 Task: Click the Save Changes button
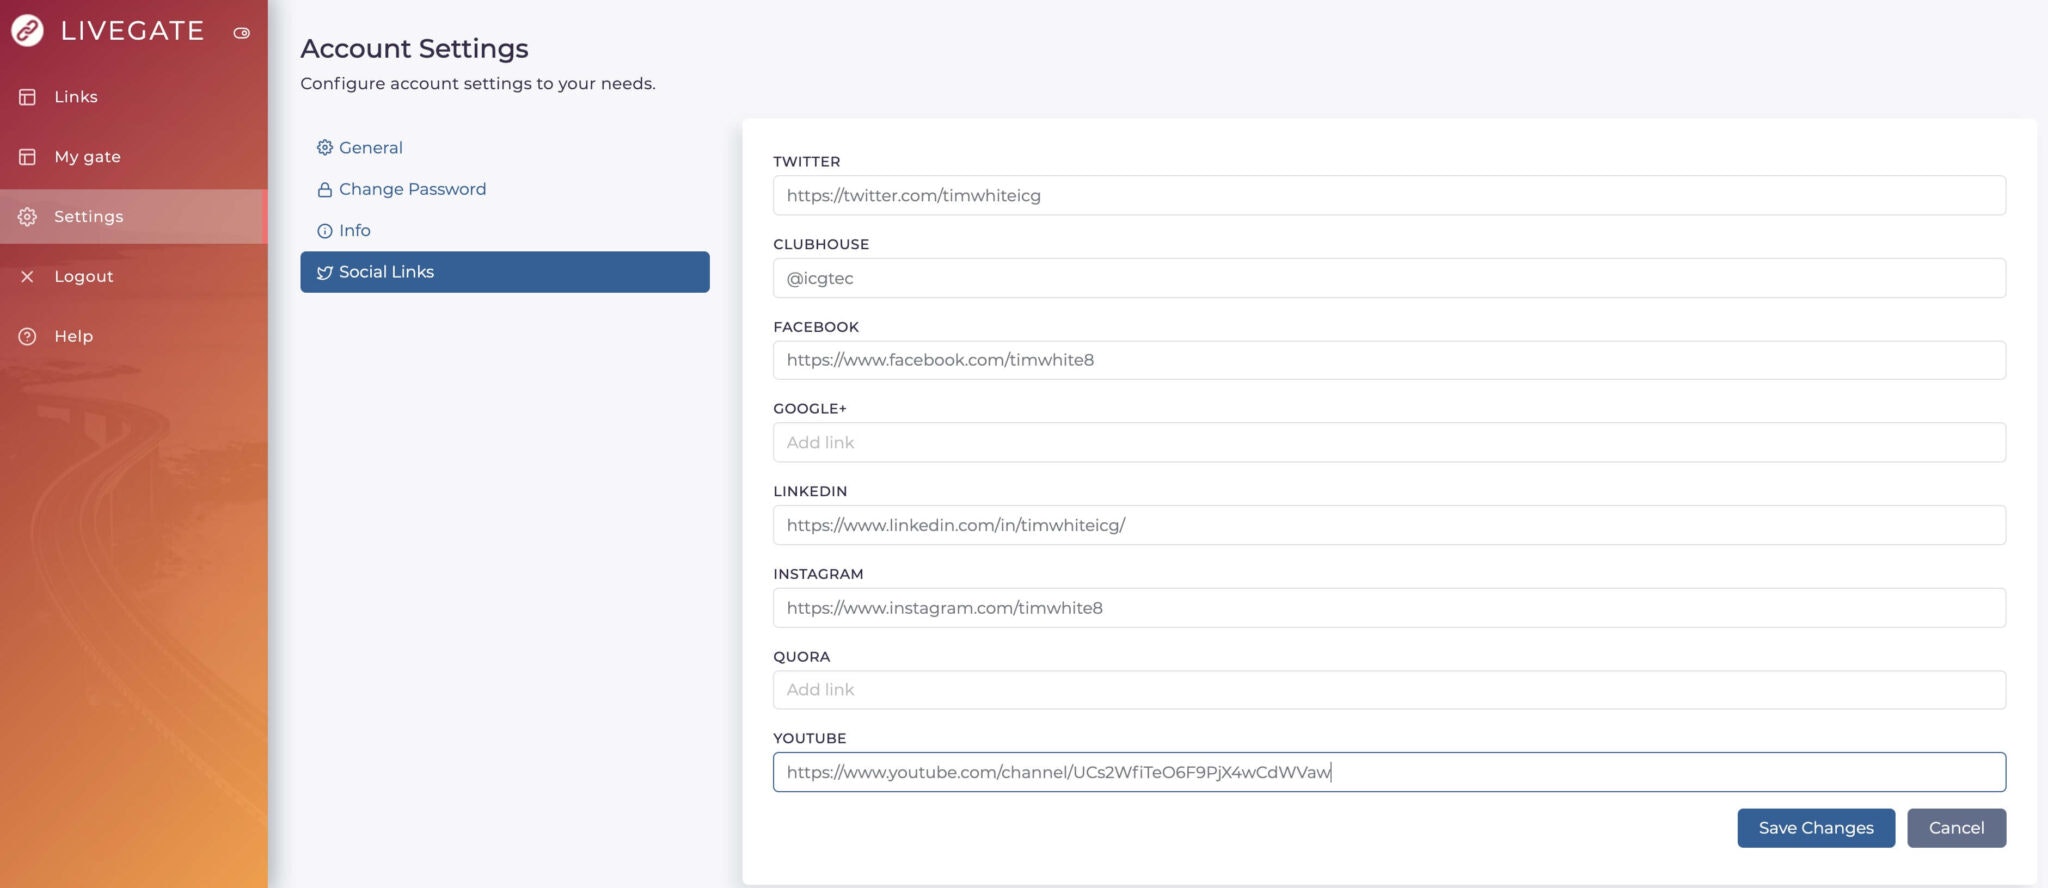[1816, 828]
